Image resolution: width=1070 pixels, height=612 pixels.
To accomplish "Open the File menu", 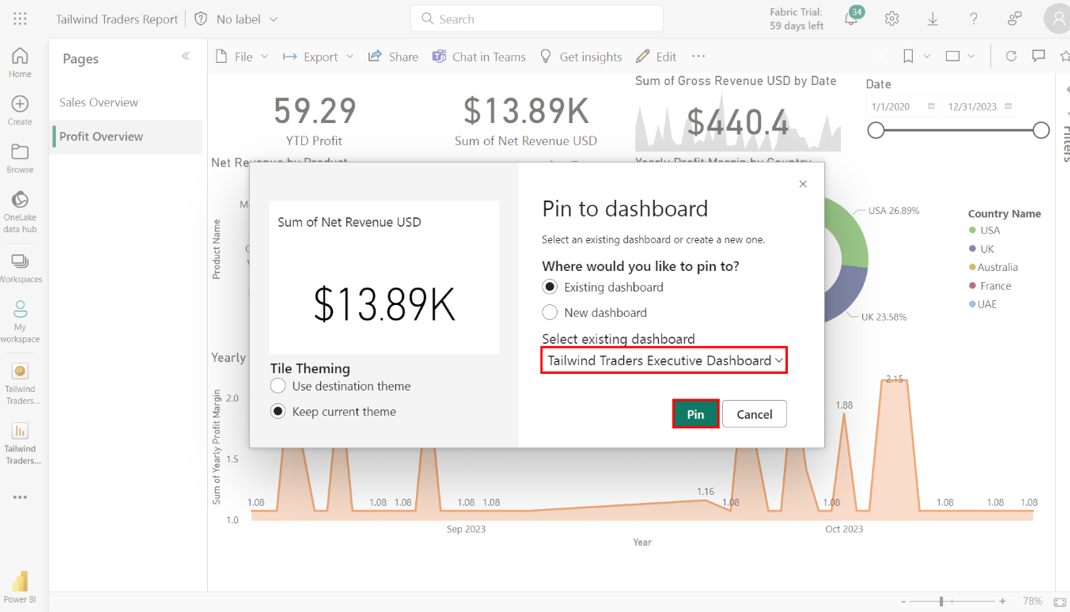I will (x=242, y=57).
